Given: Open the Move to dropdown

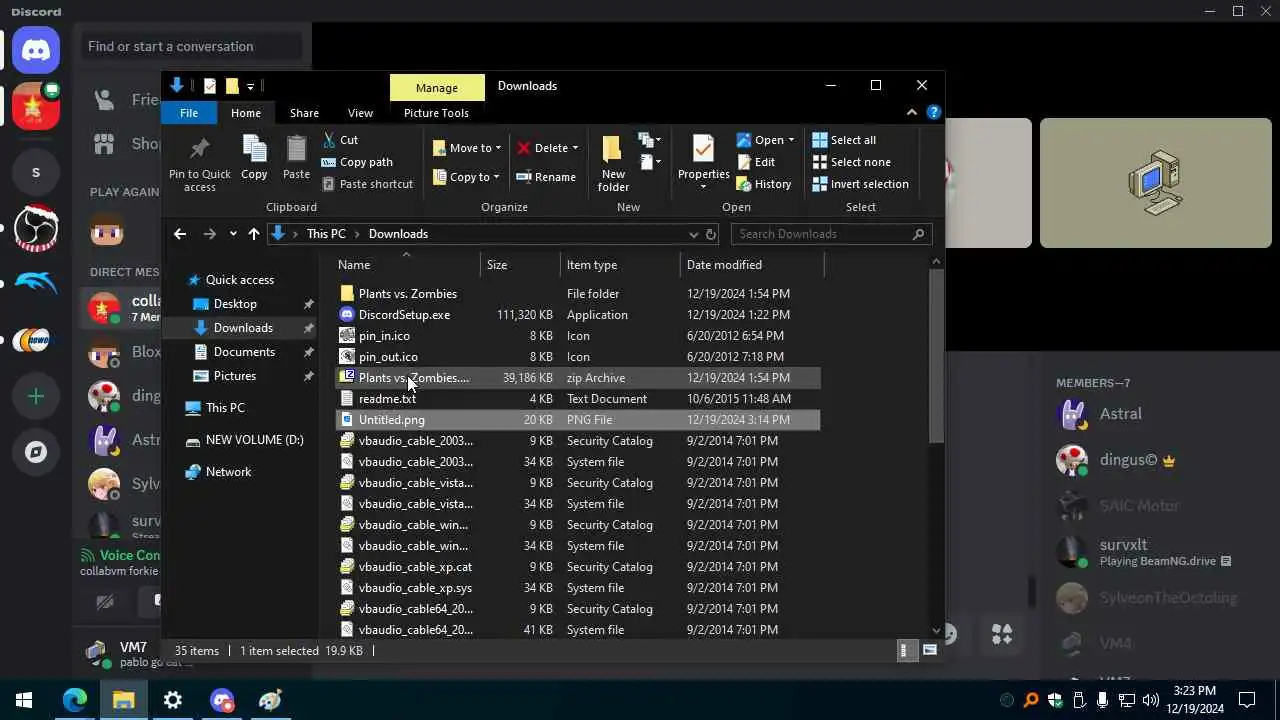Looking at the screenshot, I should pyautogui.click(x=466, y=148).
